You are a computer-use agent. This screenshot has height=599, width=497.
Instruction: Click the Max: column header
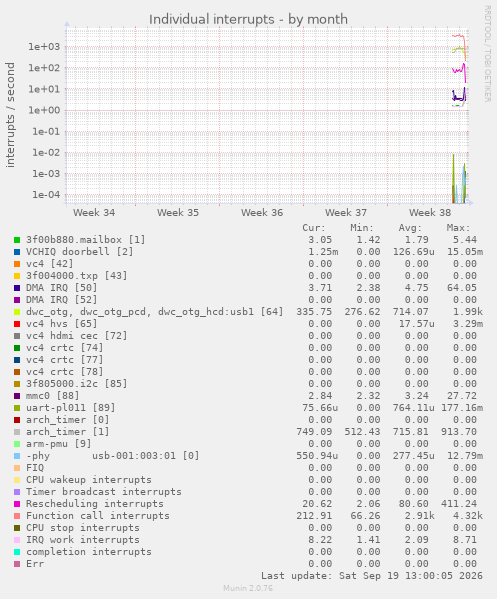point(458,228)
